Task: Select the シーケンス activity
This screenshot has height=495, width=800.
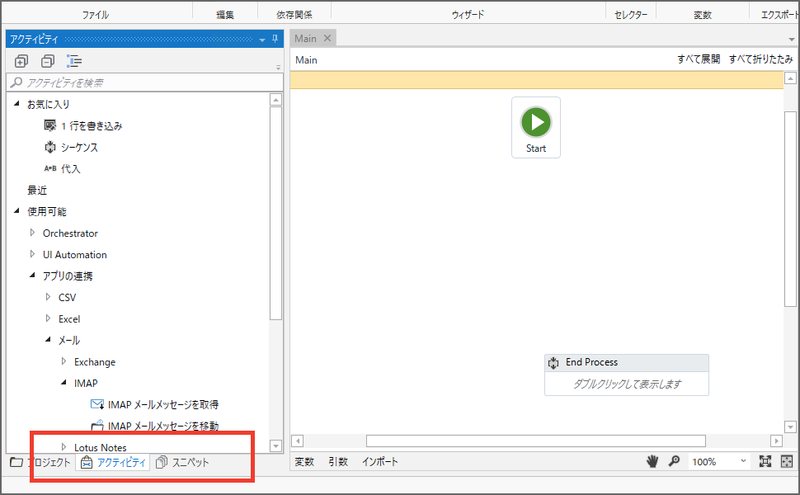Action: point(71,147)
